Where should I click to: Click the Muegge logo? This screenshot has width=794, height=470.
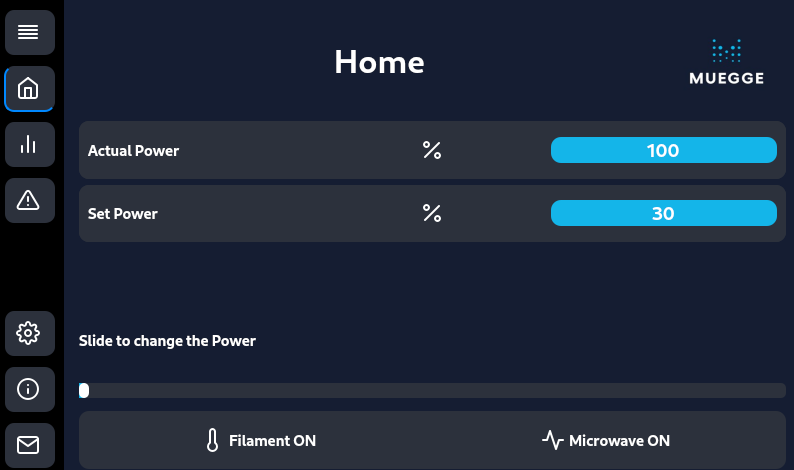[x=727, y=62]
